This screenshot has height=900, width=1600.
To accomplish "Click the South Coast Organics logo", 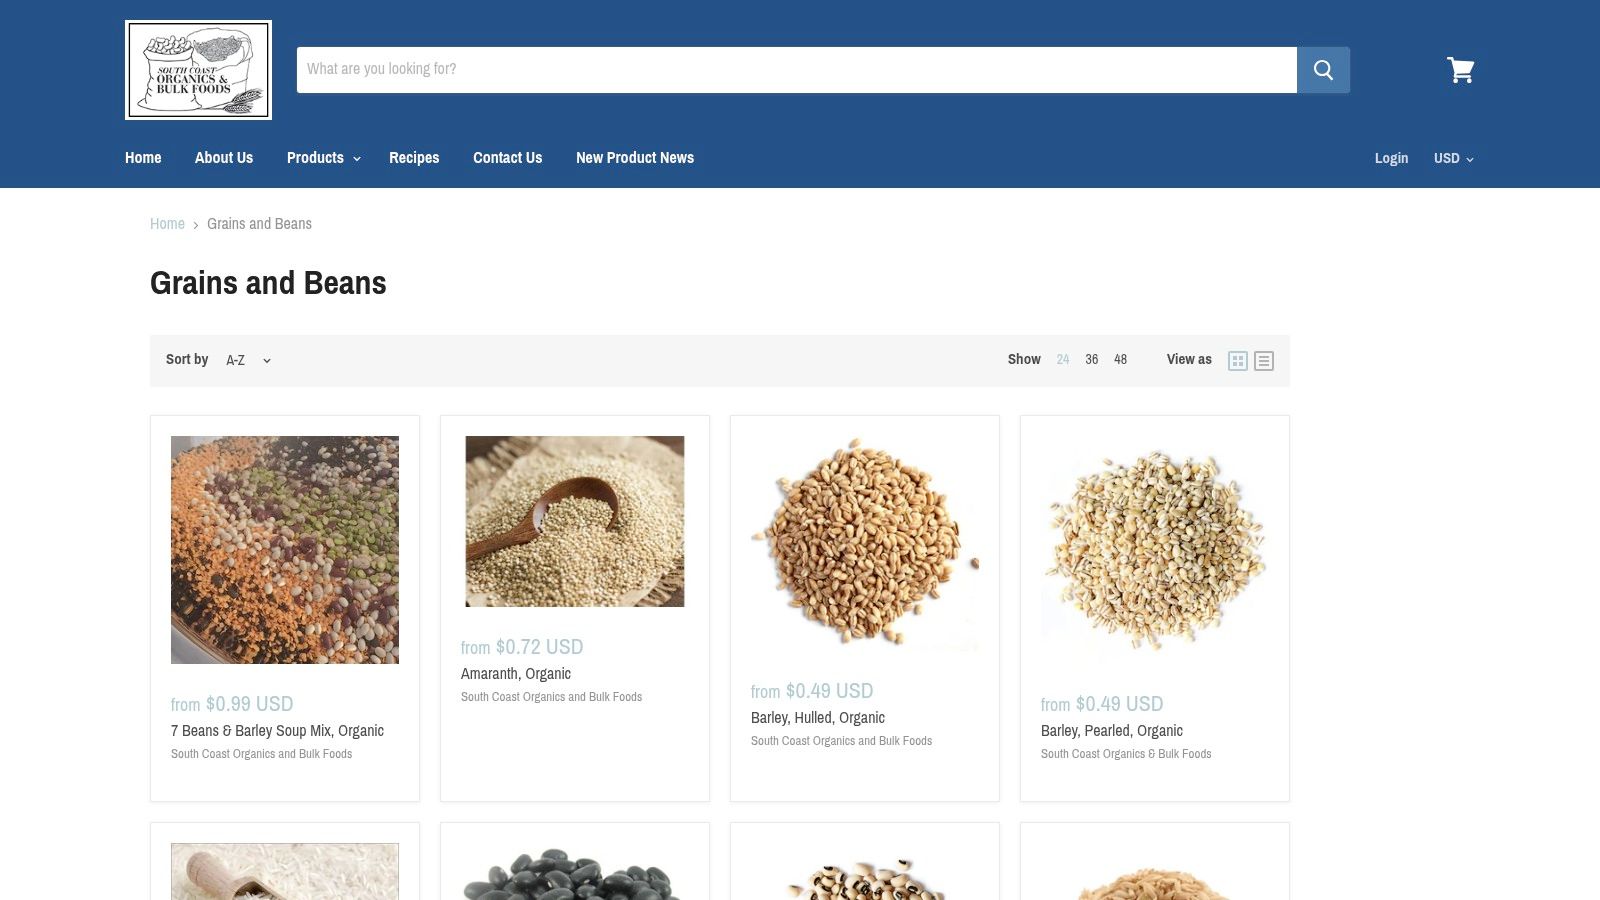I will [198, 69].
